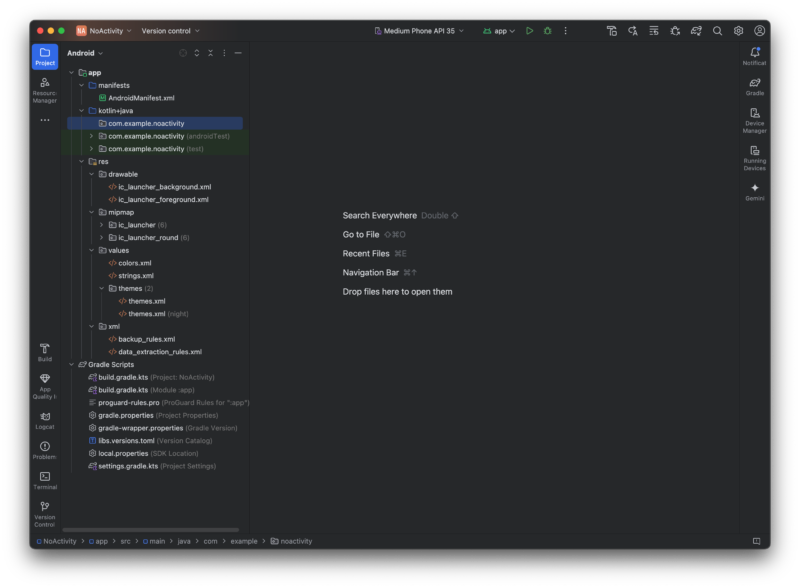
Task: Select AndroidManifest.xml in the project tree
Action: (x=141, y=98)
